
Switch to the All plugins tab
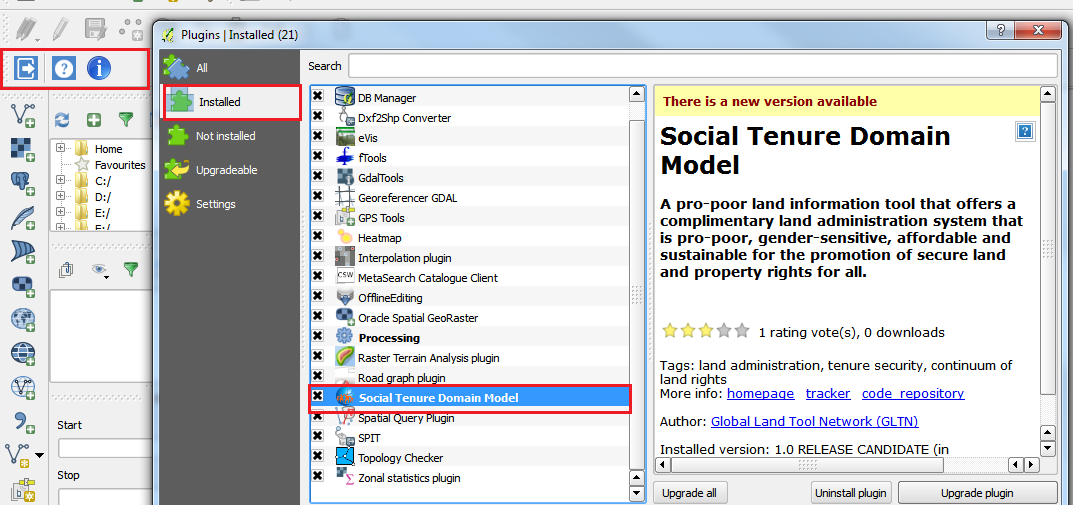[x=231, y=68]
